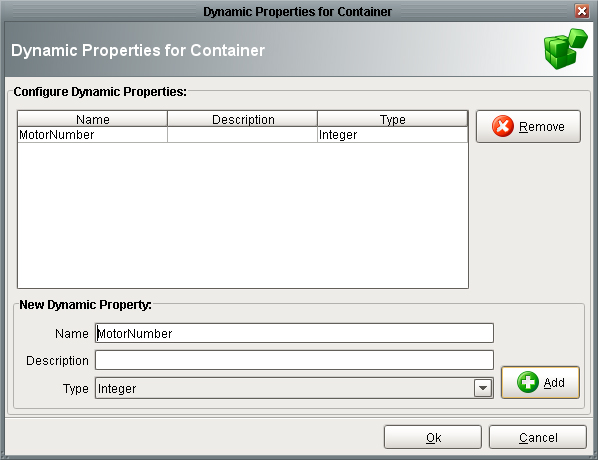The image size is (598, 460).
Task: Click the green cubes container icon
Action: (565, 49)
